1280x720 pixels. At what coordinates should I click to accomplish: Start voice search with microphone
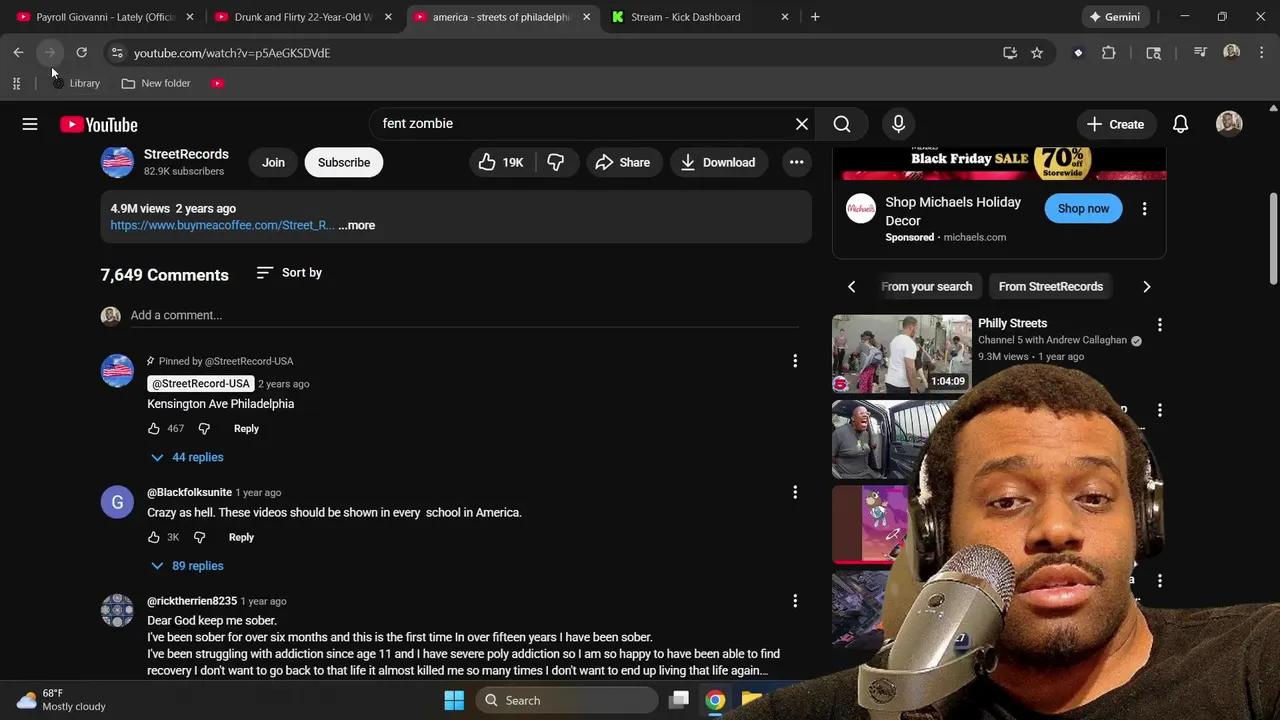coord(898,124)
